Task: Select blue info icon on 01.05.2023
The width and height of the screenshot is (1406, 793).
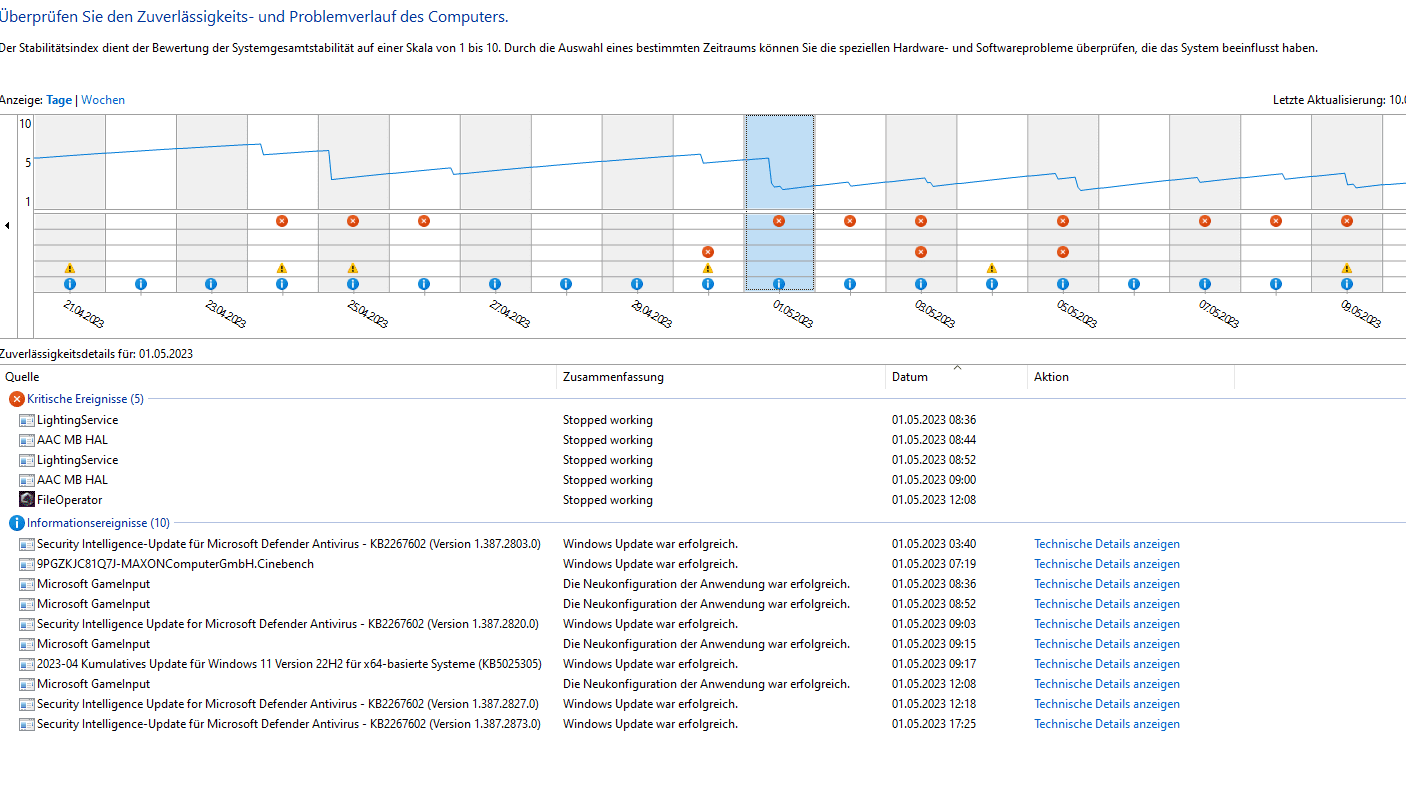Action: [779, 284]
